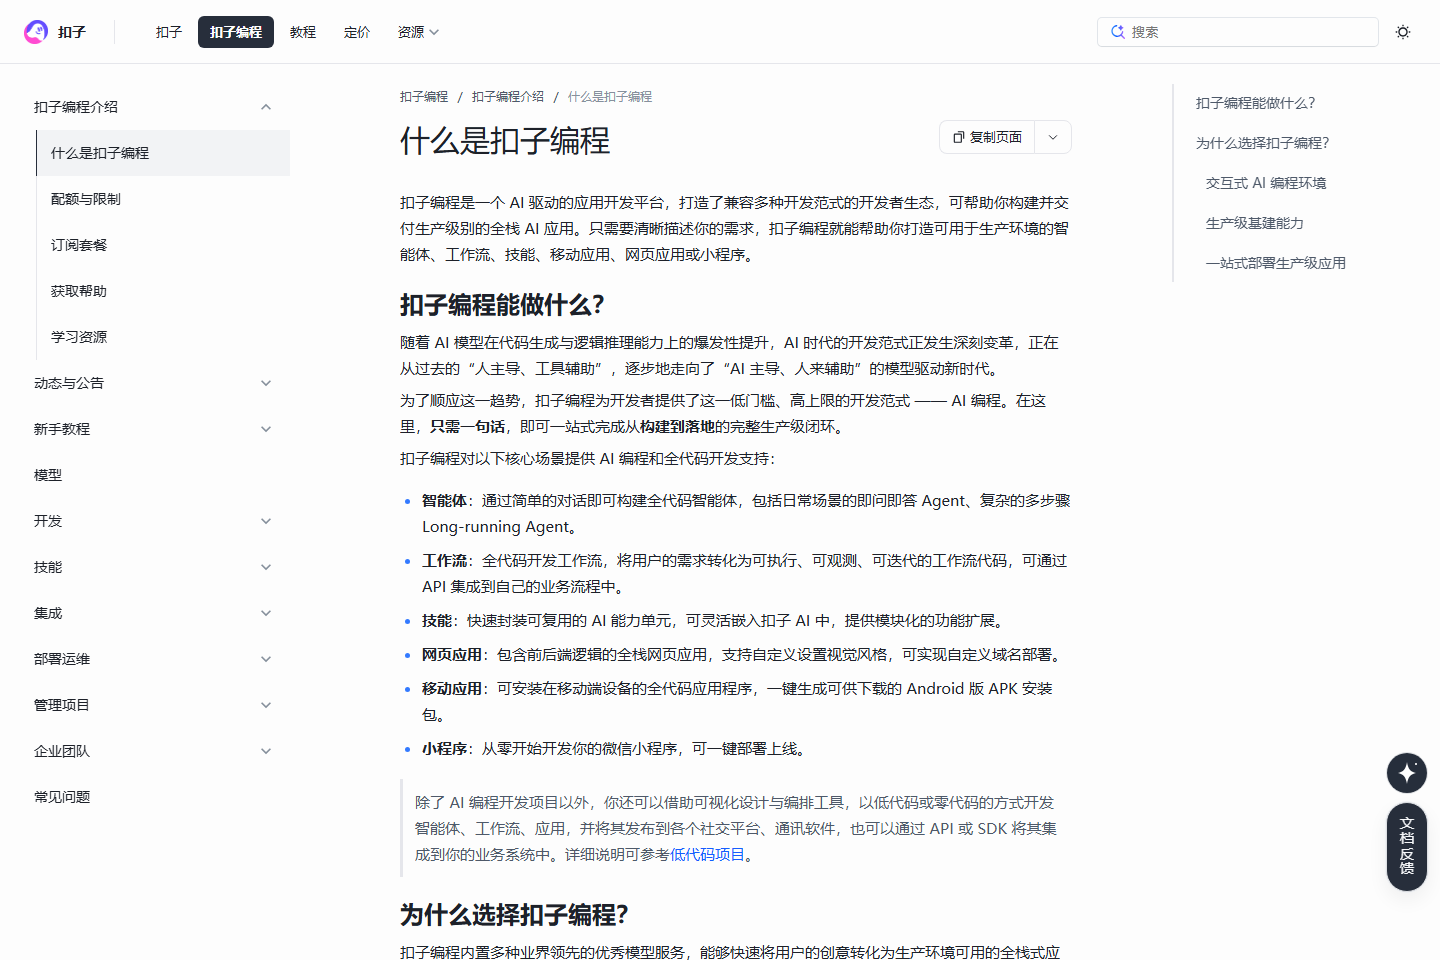Image resolution: width=1440 pixels, height=960 pixels.
Task: Expand the 集成 section chevron
Action: tap(266, 613)
